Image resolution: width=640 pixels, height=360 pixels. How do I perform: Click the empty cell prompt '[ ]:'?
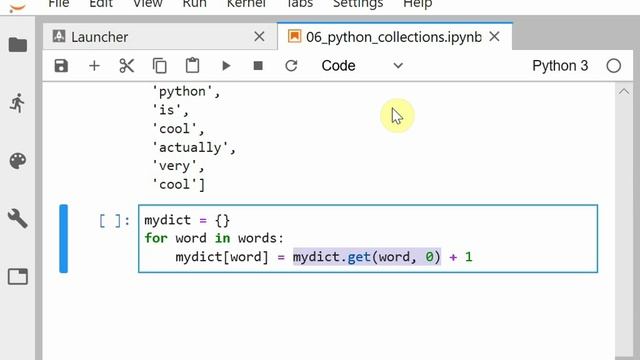tap(115, 221)
